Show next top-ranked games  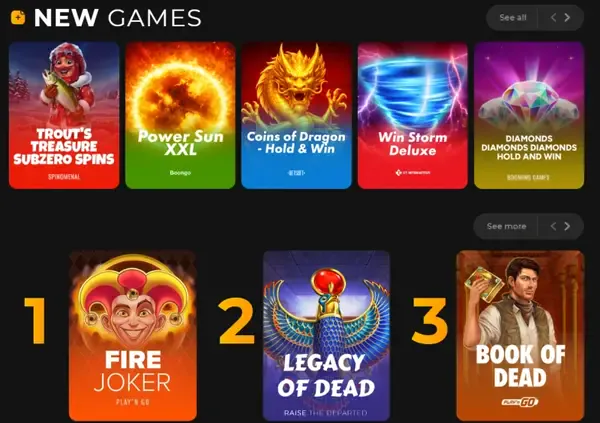(567, 226)
